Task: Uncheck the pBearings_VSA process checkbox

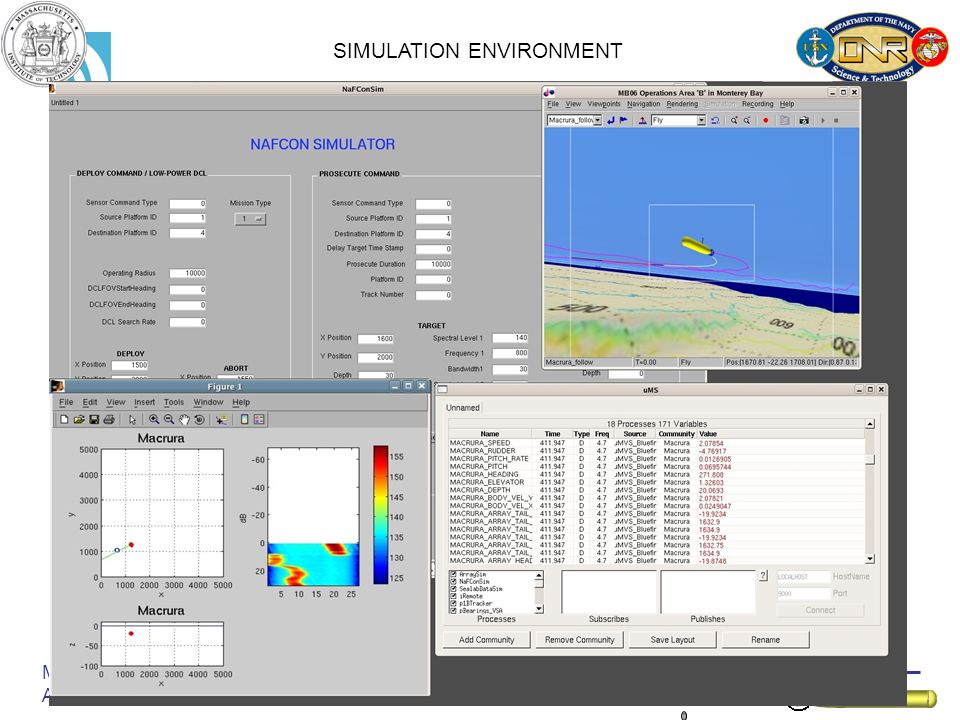Action: coord(453,610)
